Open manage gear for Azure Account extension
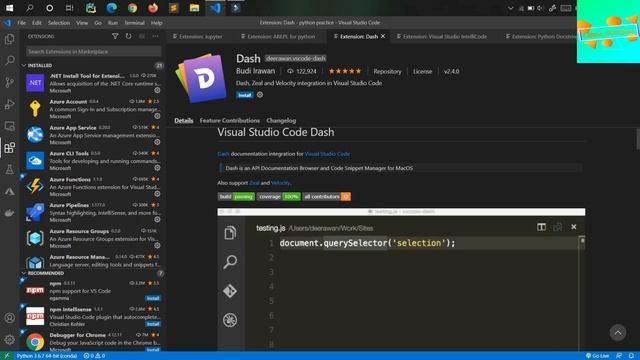This screenshot has height=360, width=640. (157, 116)
